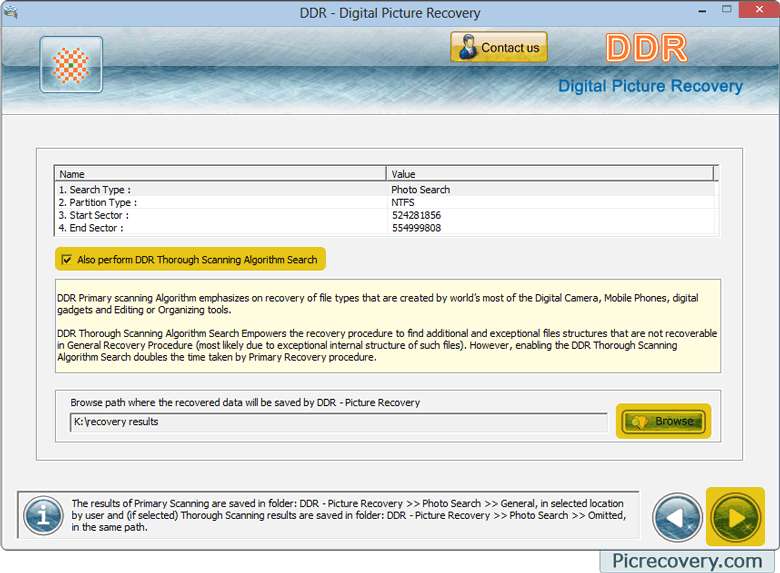The image size is (780, 573).
Task: Select the Start Sector row
Action: pos(385,215)
